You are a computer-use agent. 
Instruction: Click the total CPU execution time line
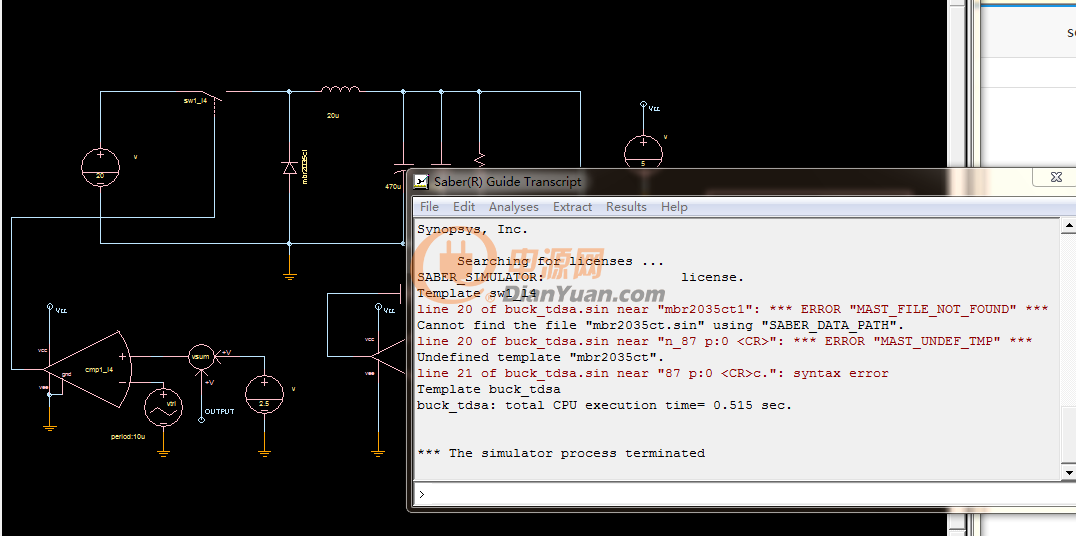coord(605,405)
